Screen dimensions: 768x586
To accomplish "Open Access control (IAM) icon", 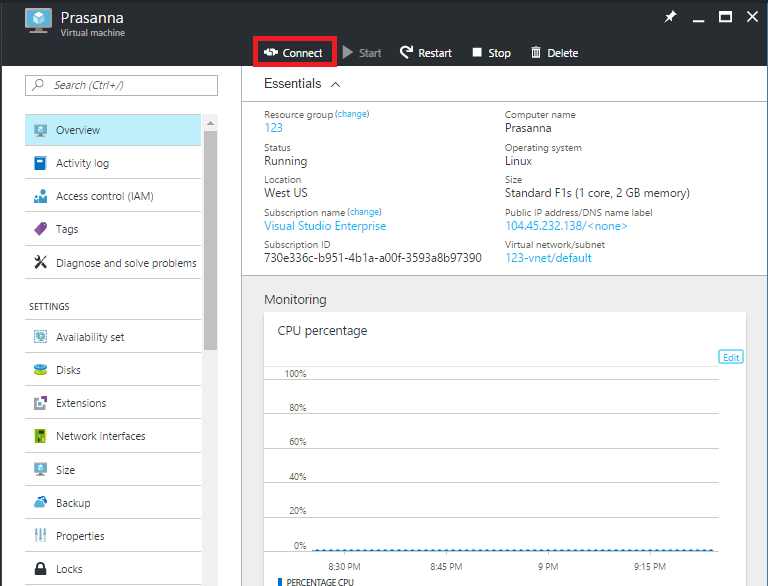I will [40, 196].
